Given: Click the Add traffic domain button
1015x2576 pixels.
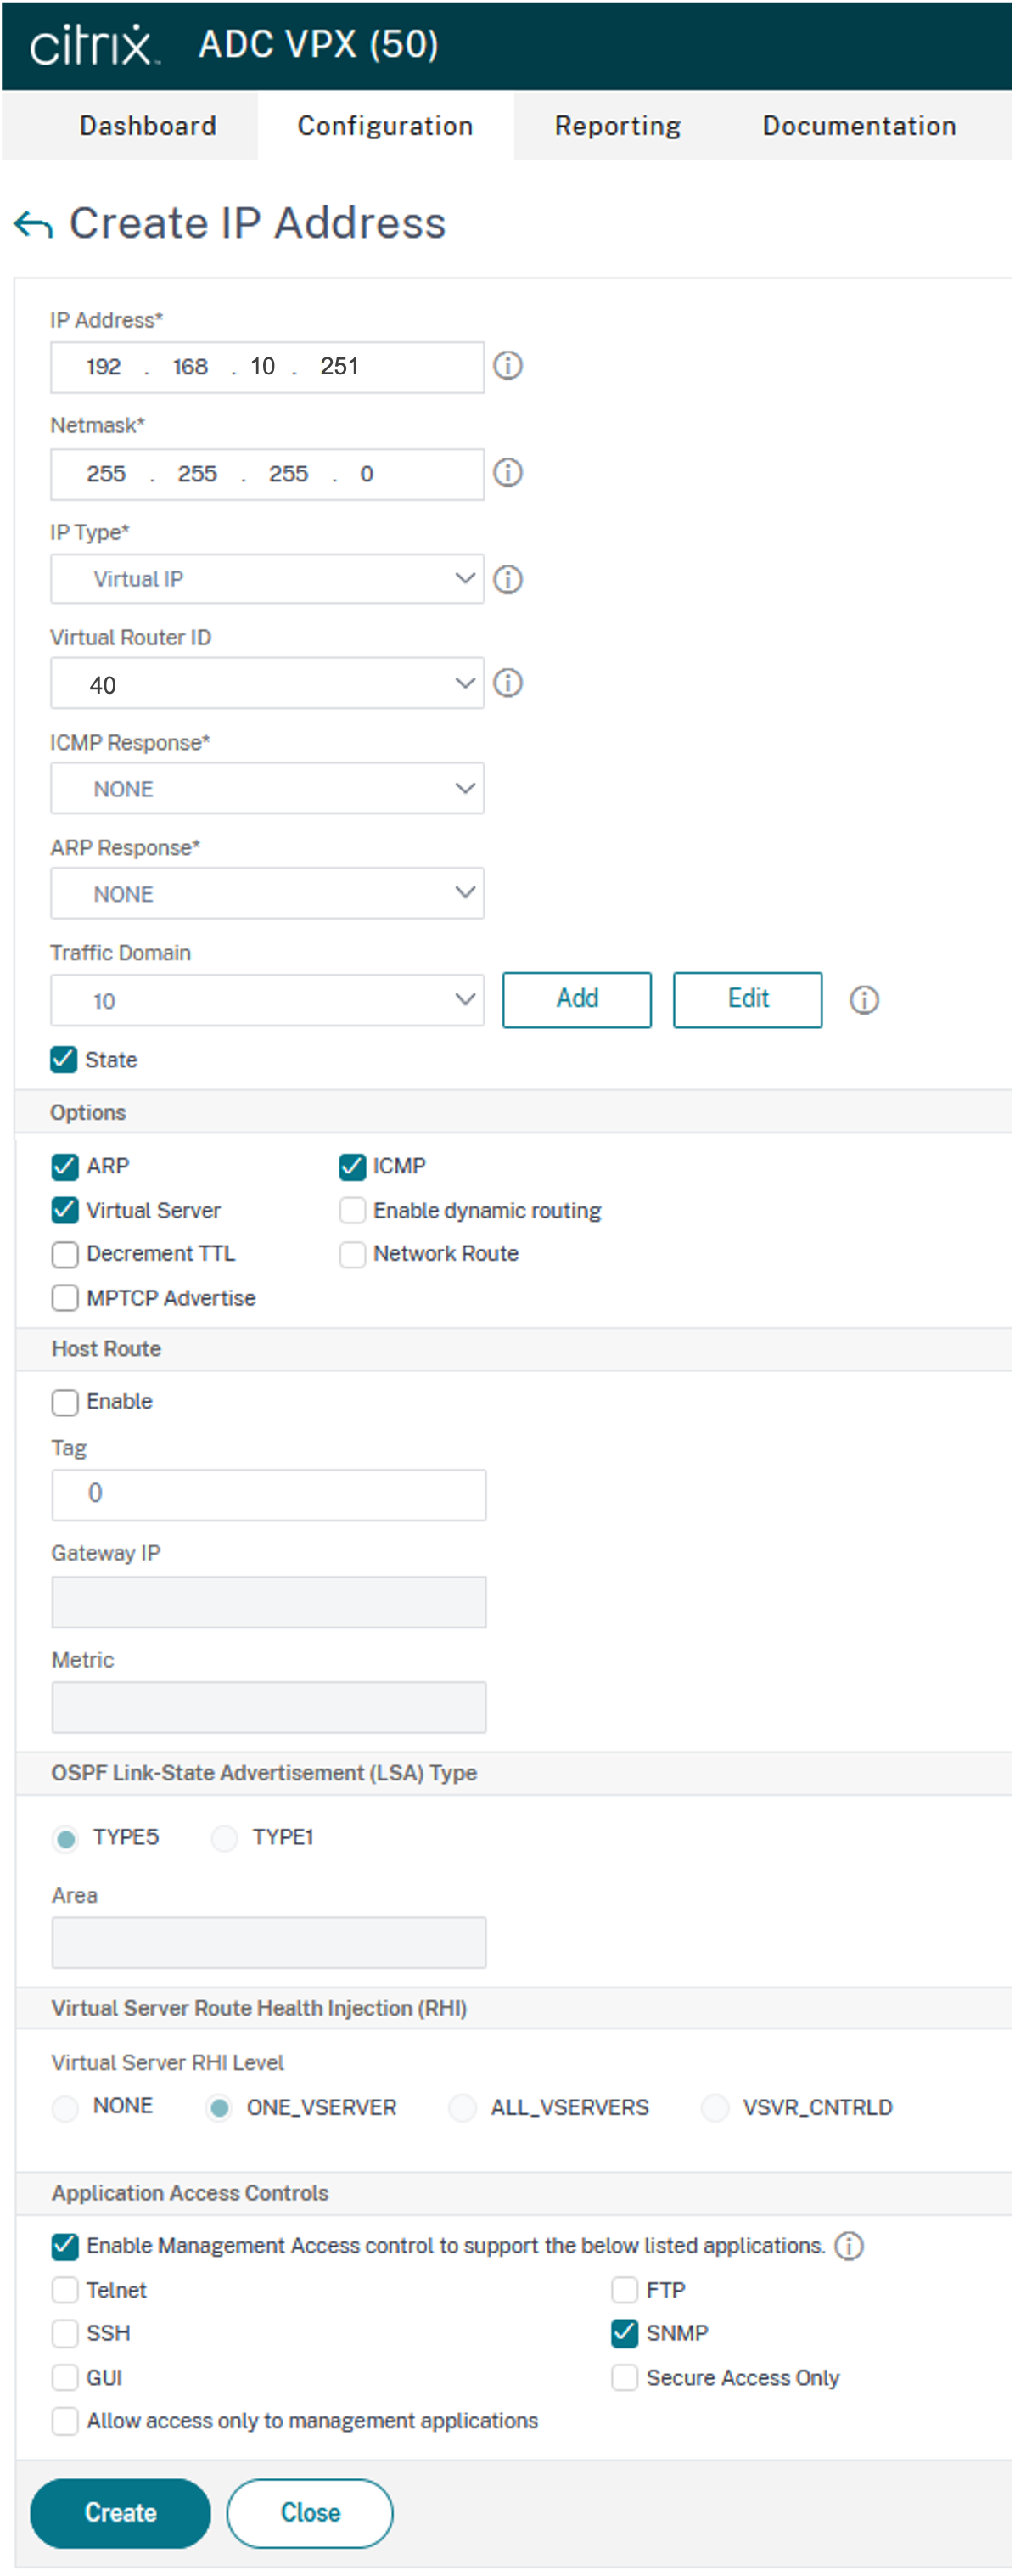Looking at the screenshot, I should (x=577, y=1000).
